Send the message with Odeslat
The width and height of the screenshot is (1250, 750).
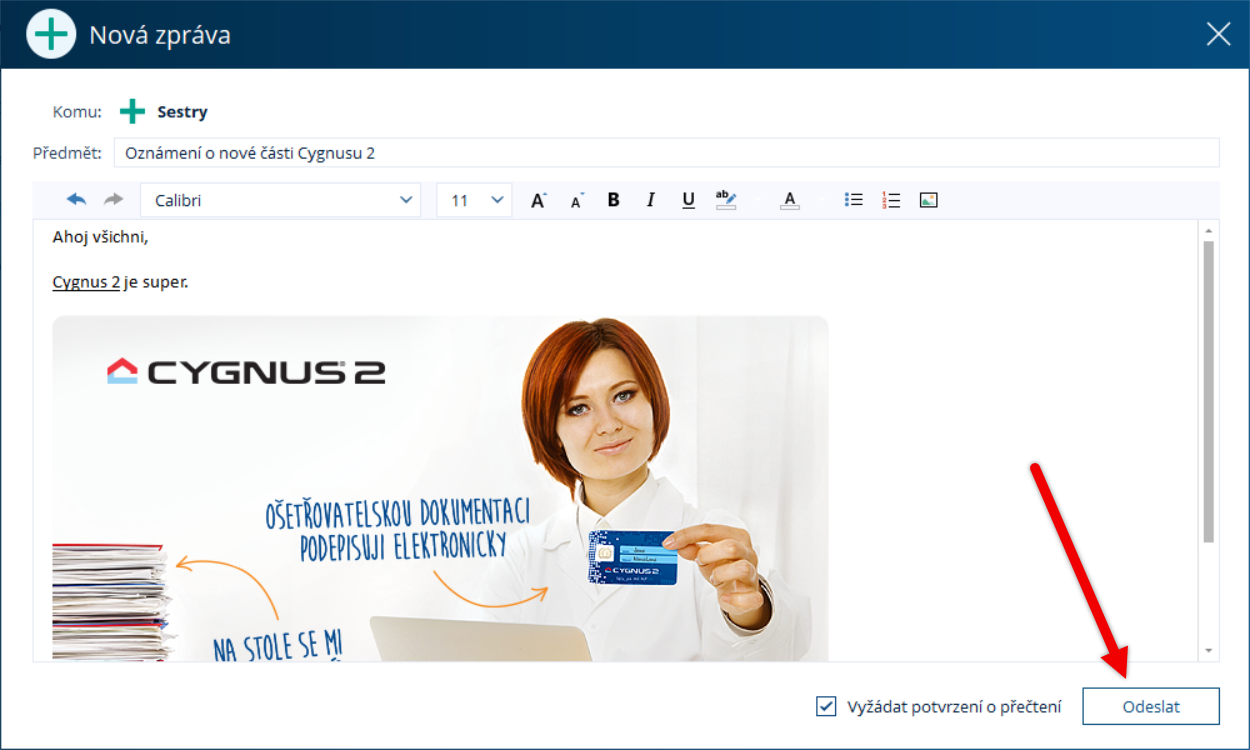pos(1151,706)
